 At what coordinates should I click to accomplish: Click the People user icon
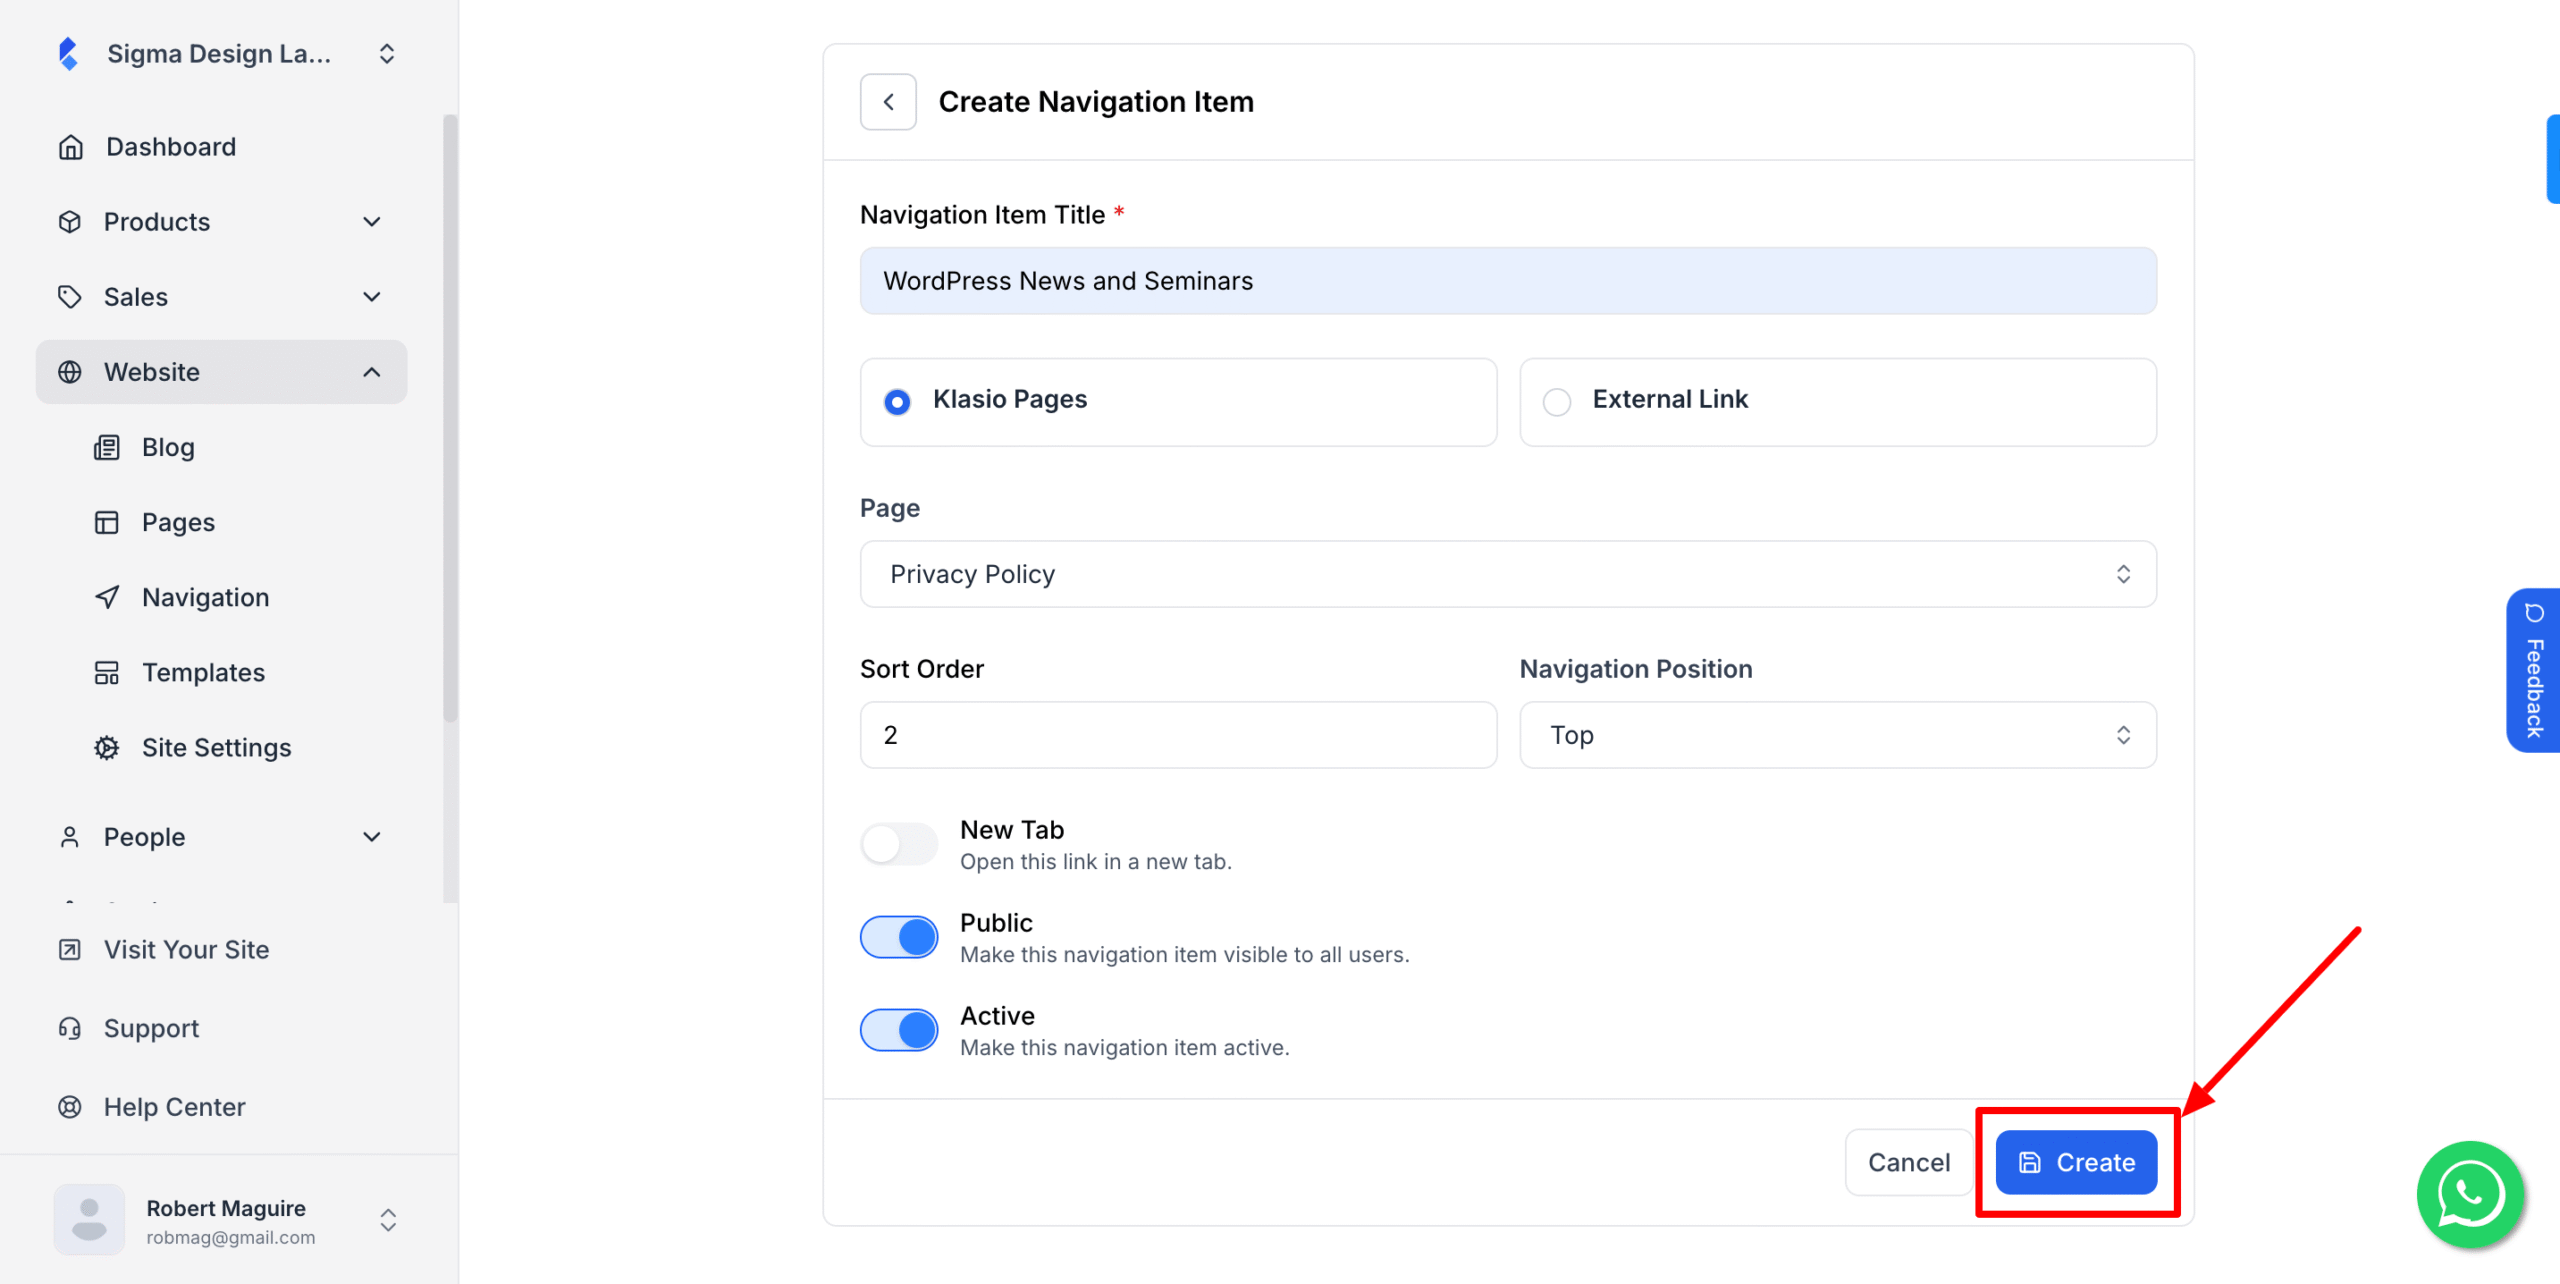tap(69, 837)
